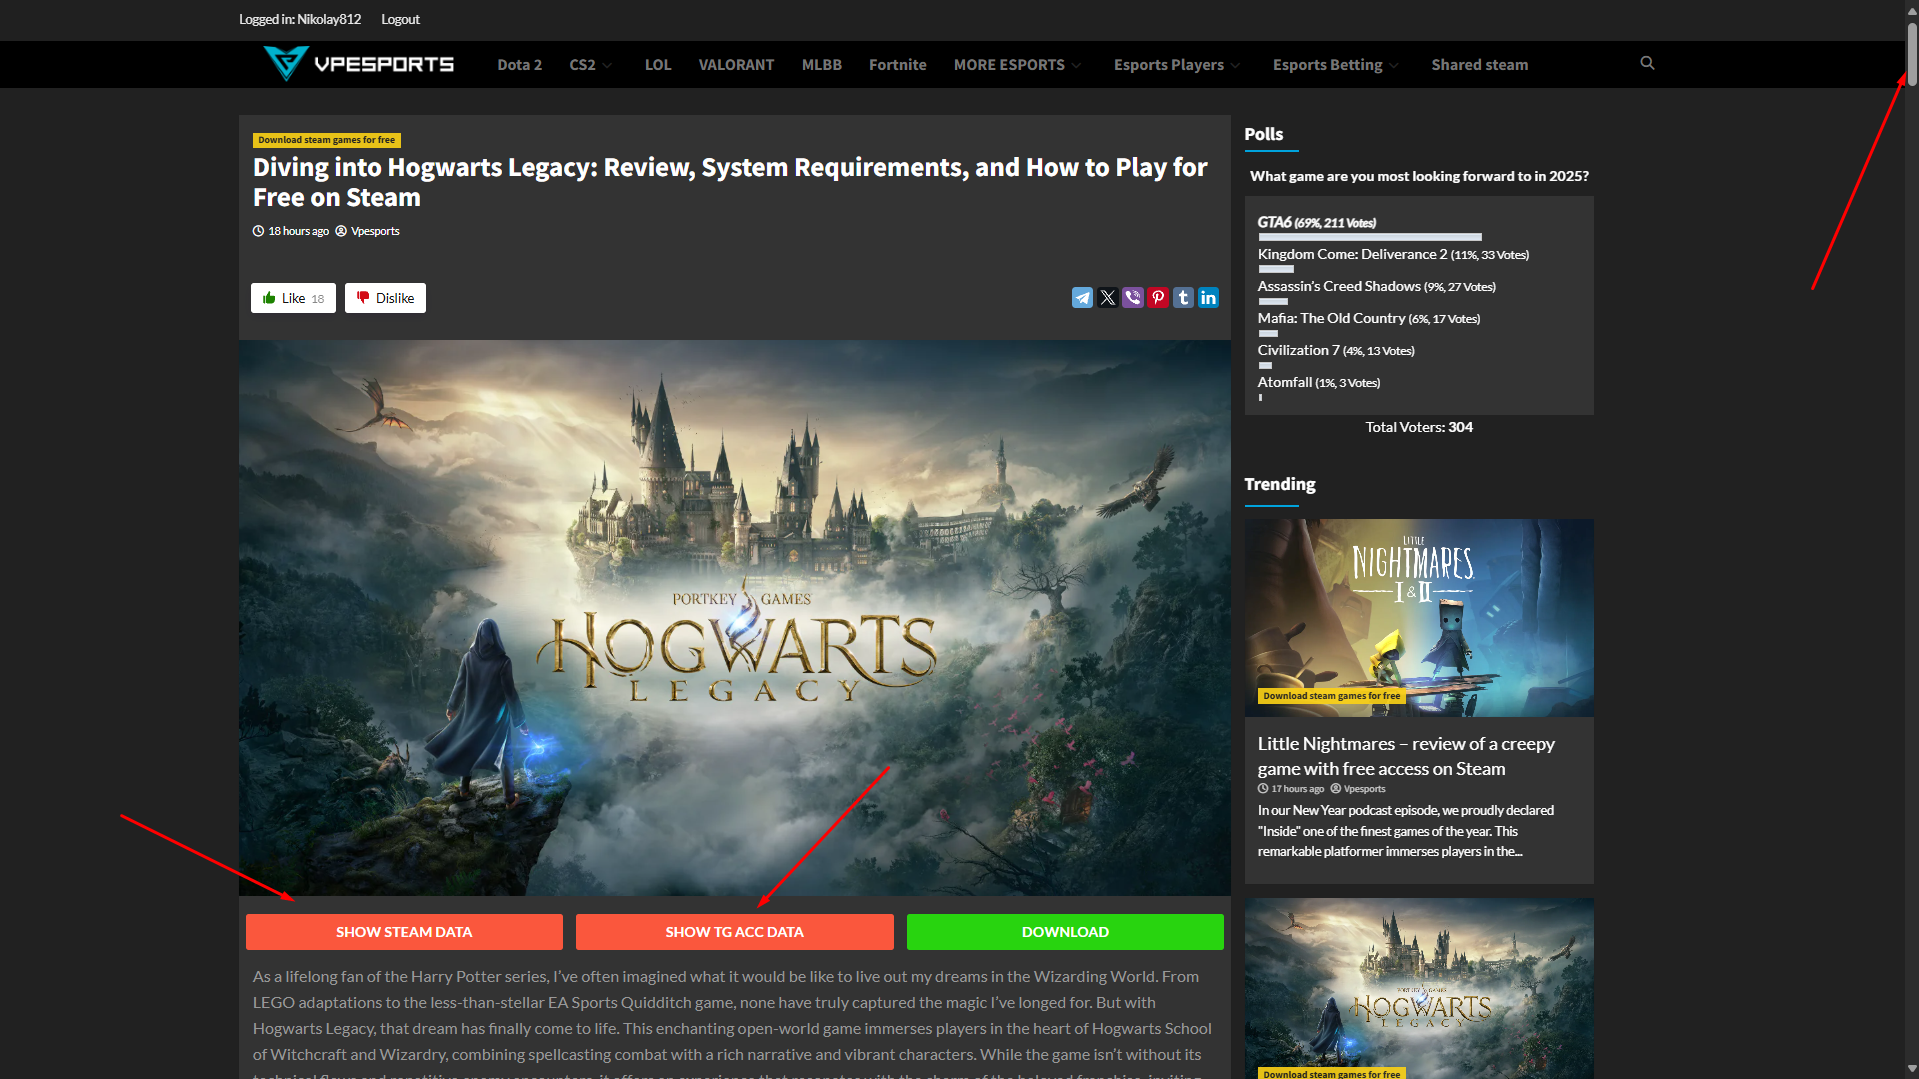1919x1079 pixels.
Task: Open the Vpesports author link under title
Action: (x=375, y=231)
